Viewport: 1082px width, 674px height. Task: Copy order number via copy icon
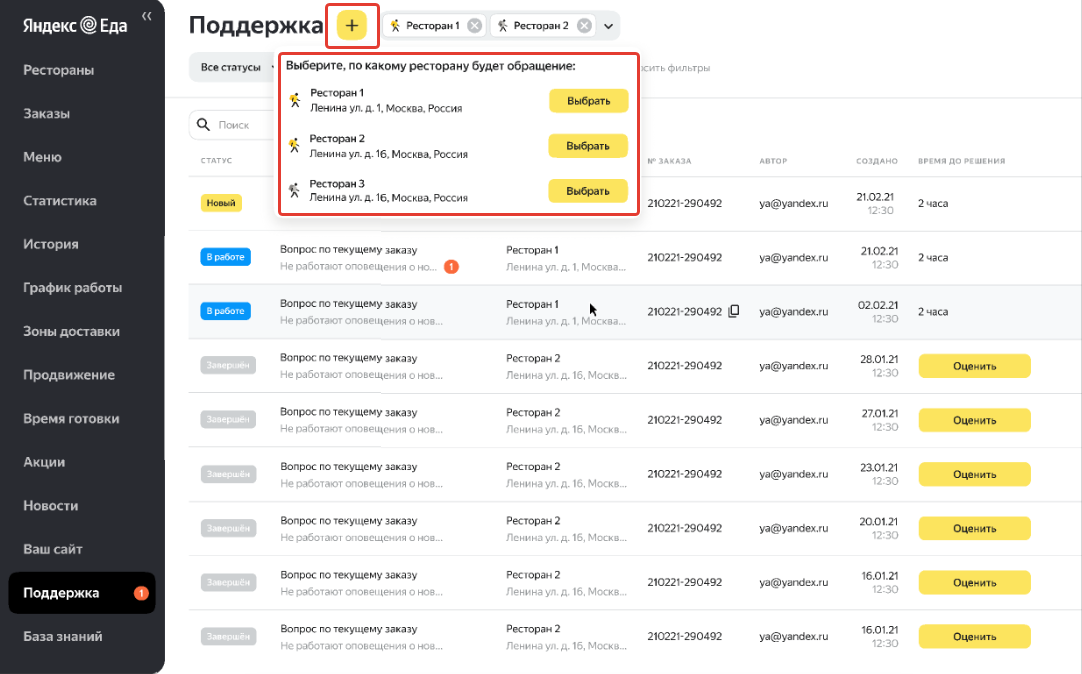tap(734, 311)
